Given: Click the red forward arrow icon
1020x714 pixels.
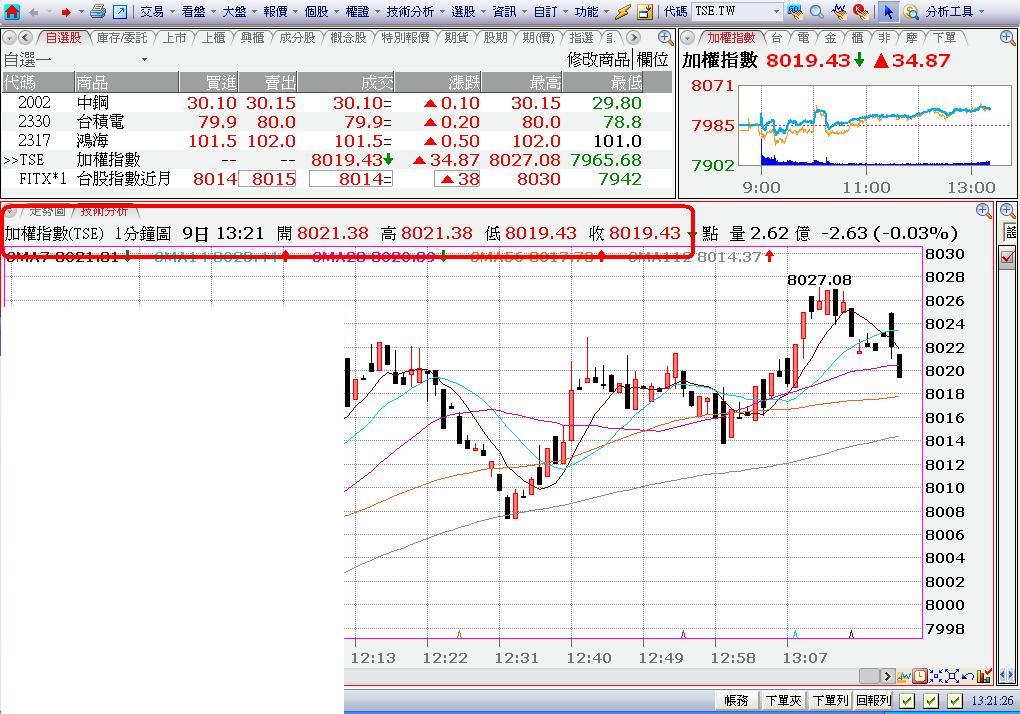Looking at the screenshot, I should [66, 12].
